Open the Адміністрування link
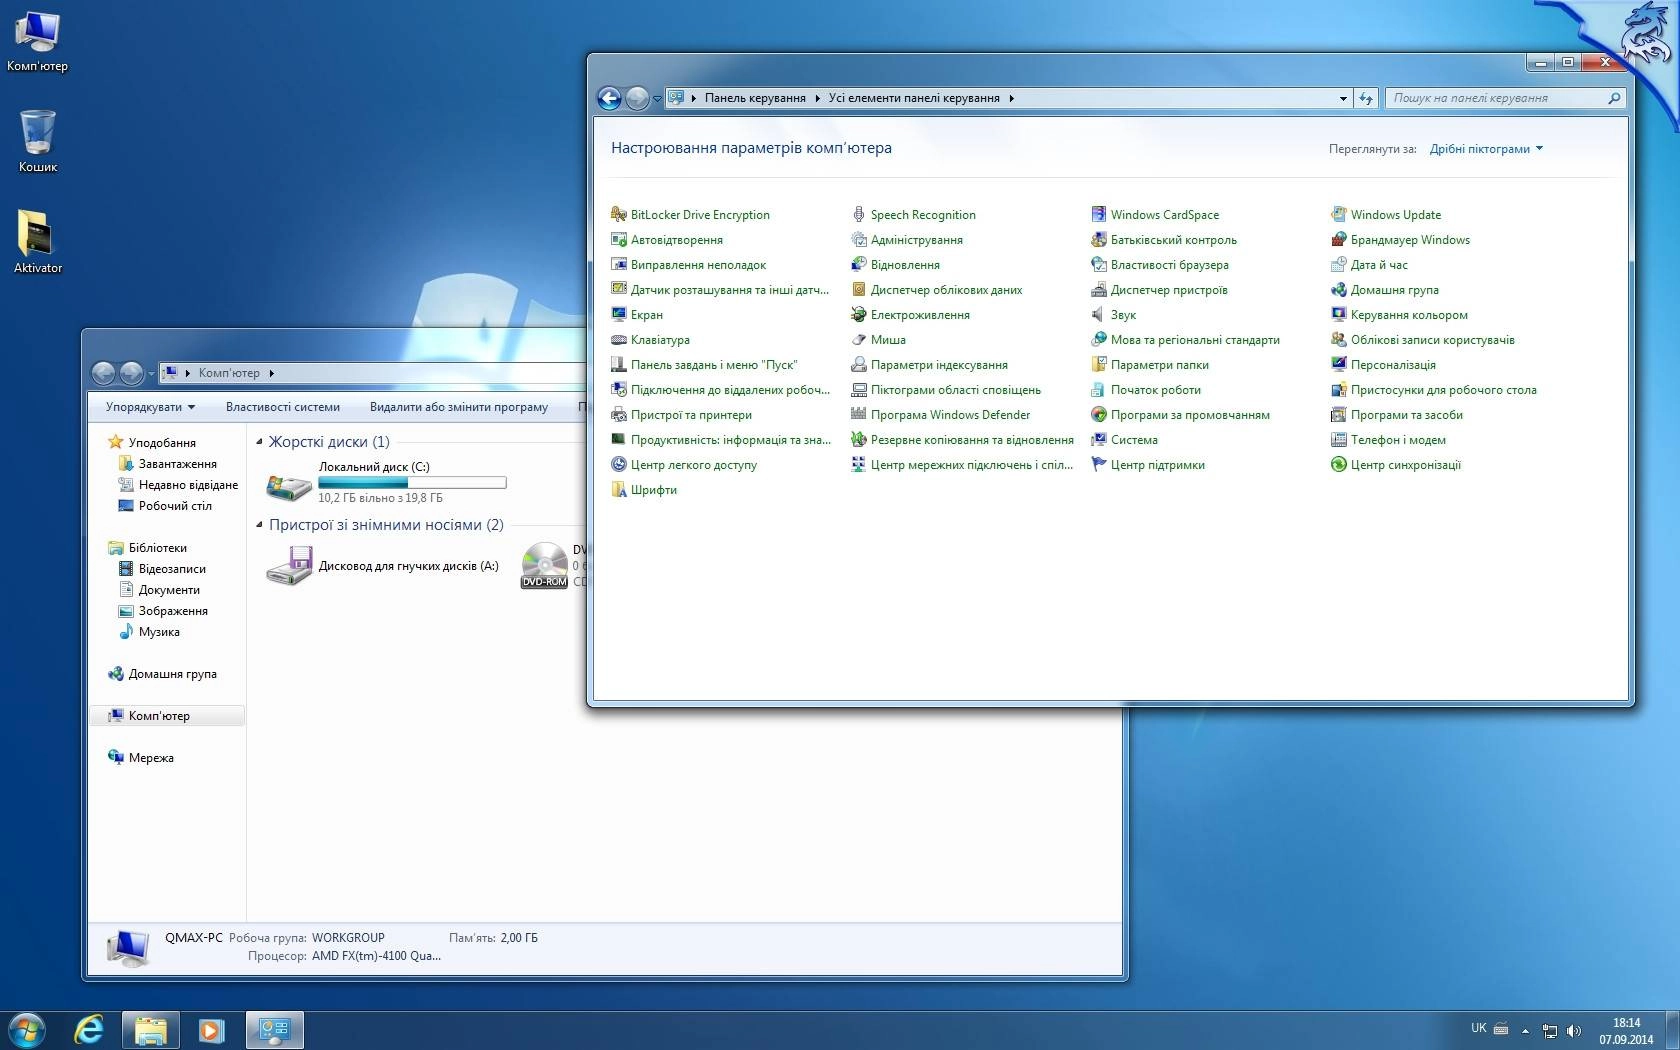Viewport: 1680px width, 1050px height. tap(916, 240)
